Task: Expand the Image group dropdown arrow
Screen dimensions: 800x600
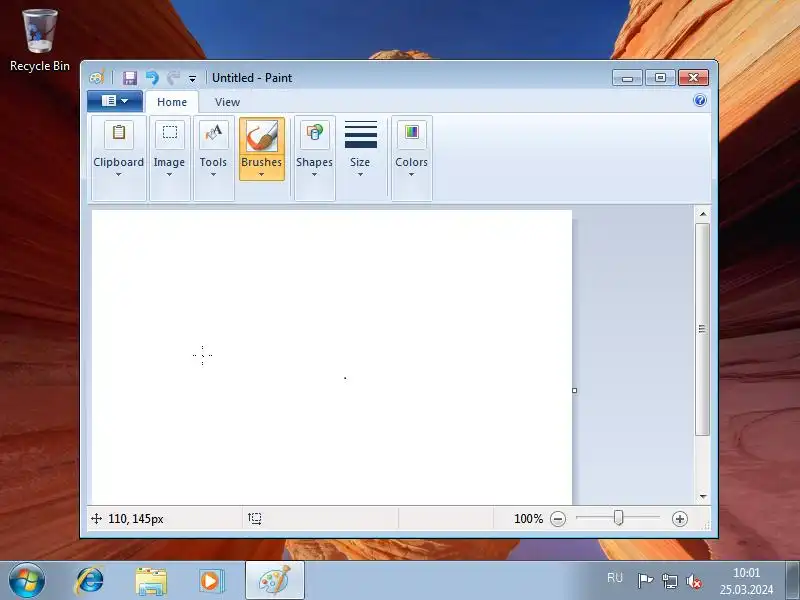Action: coord(169,174)
